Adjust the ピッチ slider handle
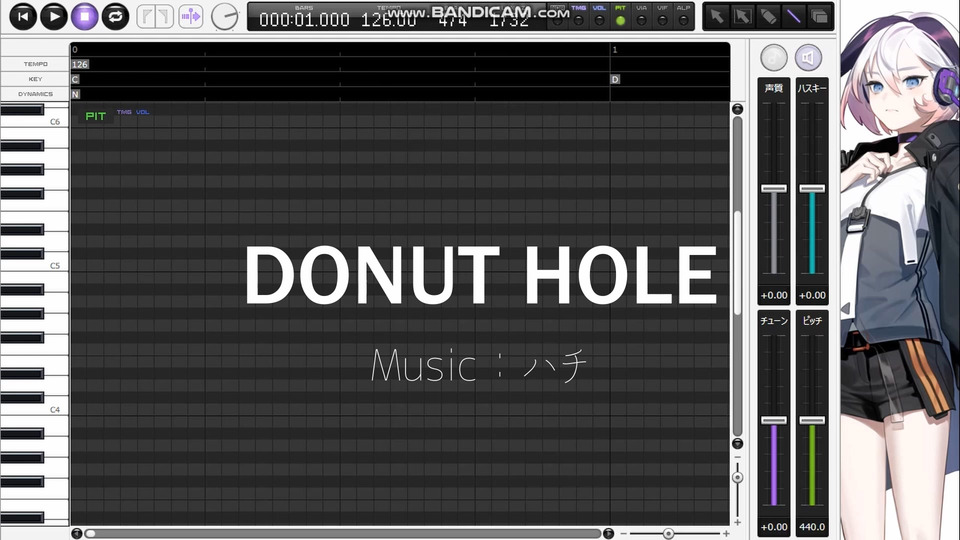 pos(812,420)
